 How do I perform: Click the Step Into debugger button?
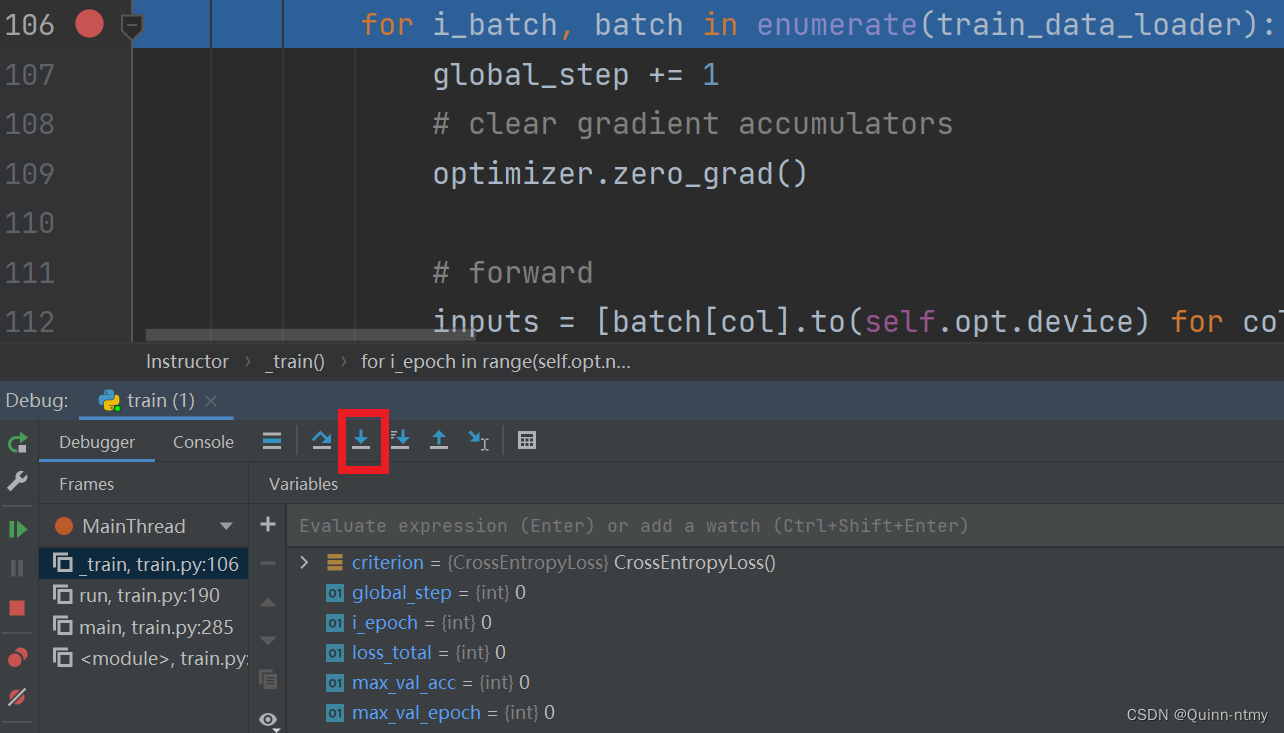click(361, 440)
